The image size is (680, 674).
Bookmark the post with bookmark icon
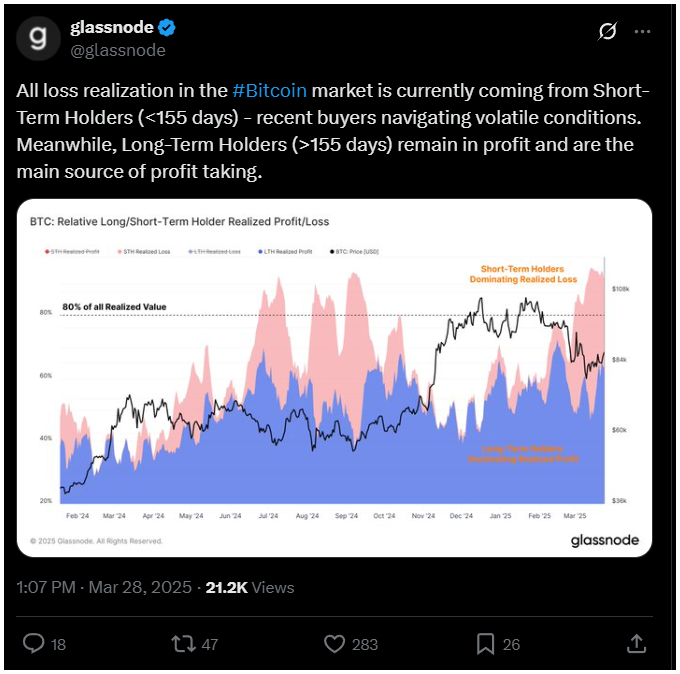coord(485,644)
